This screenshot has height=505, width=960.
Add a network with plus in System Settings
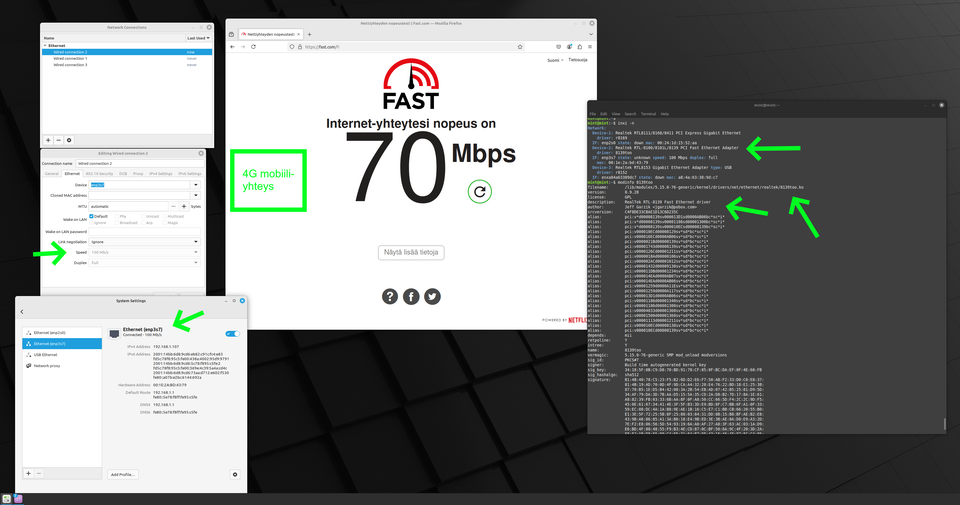(28, 473)
